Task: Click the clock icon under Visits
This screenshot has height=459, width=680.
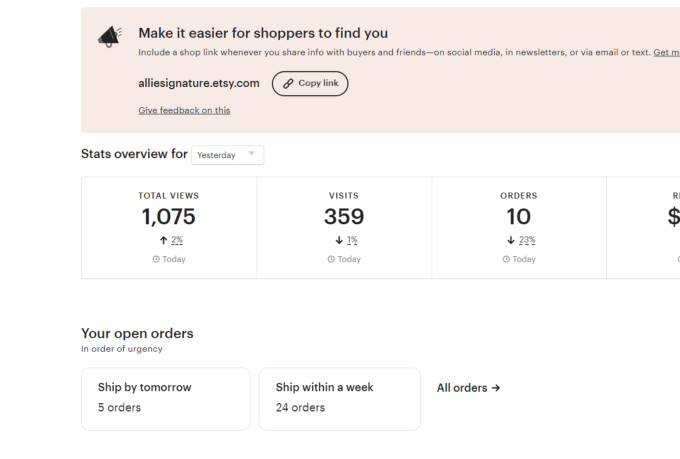Action: tap(331, 259)
